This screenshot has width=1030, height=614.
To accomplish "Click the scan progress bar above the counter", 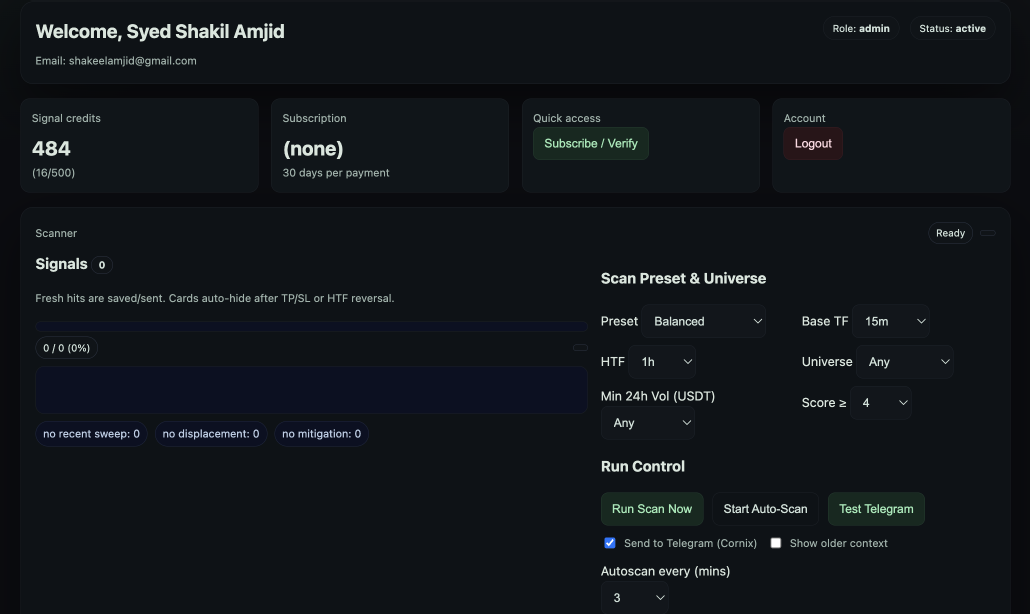I will click(311, 326).
